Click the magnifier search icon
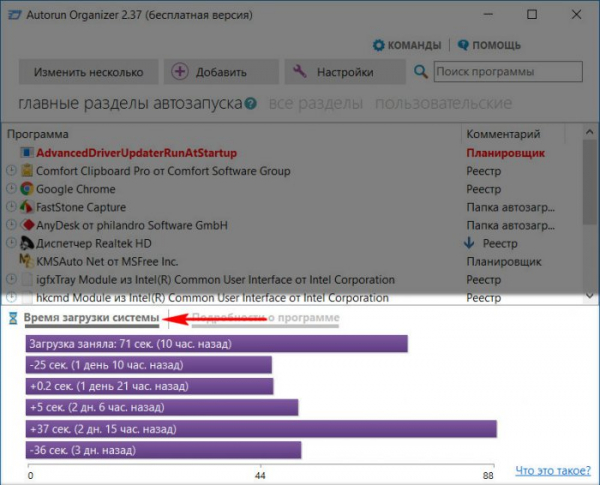The height and width of the screenshot is (485, 600). [421, 72]
